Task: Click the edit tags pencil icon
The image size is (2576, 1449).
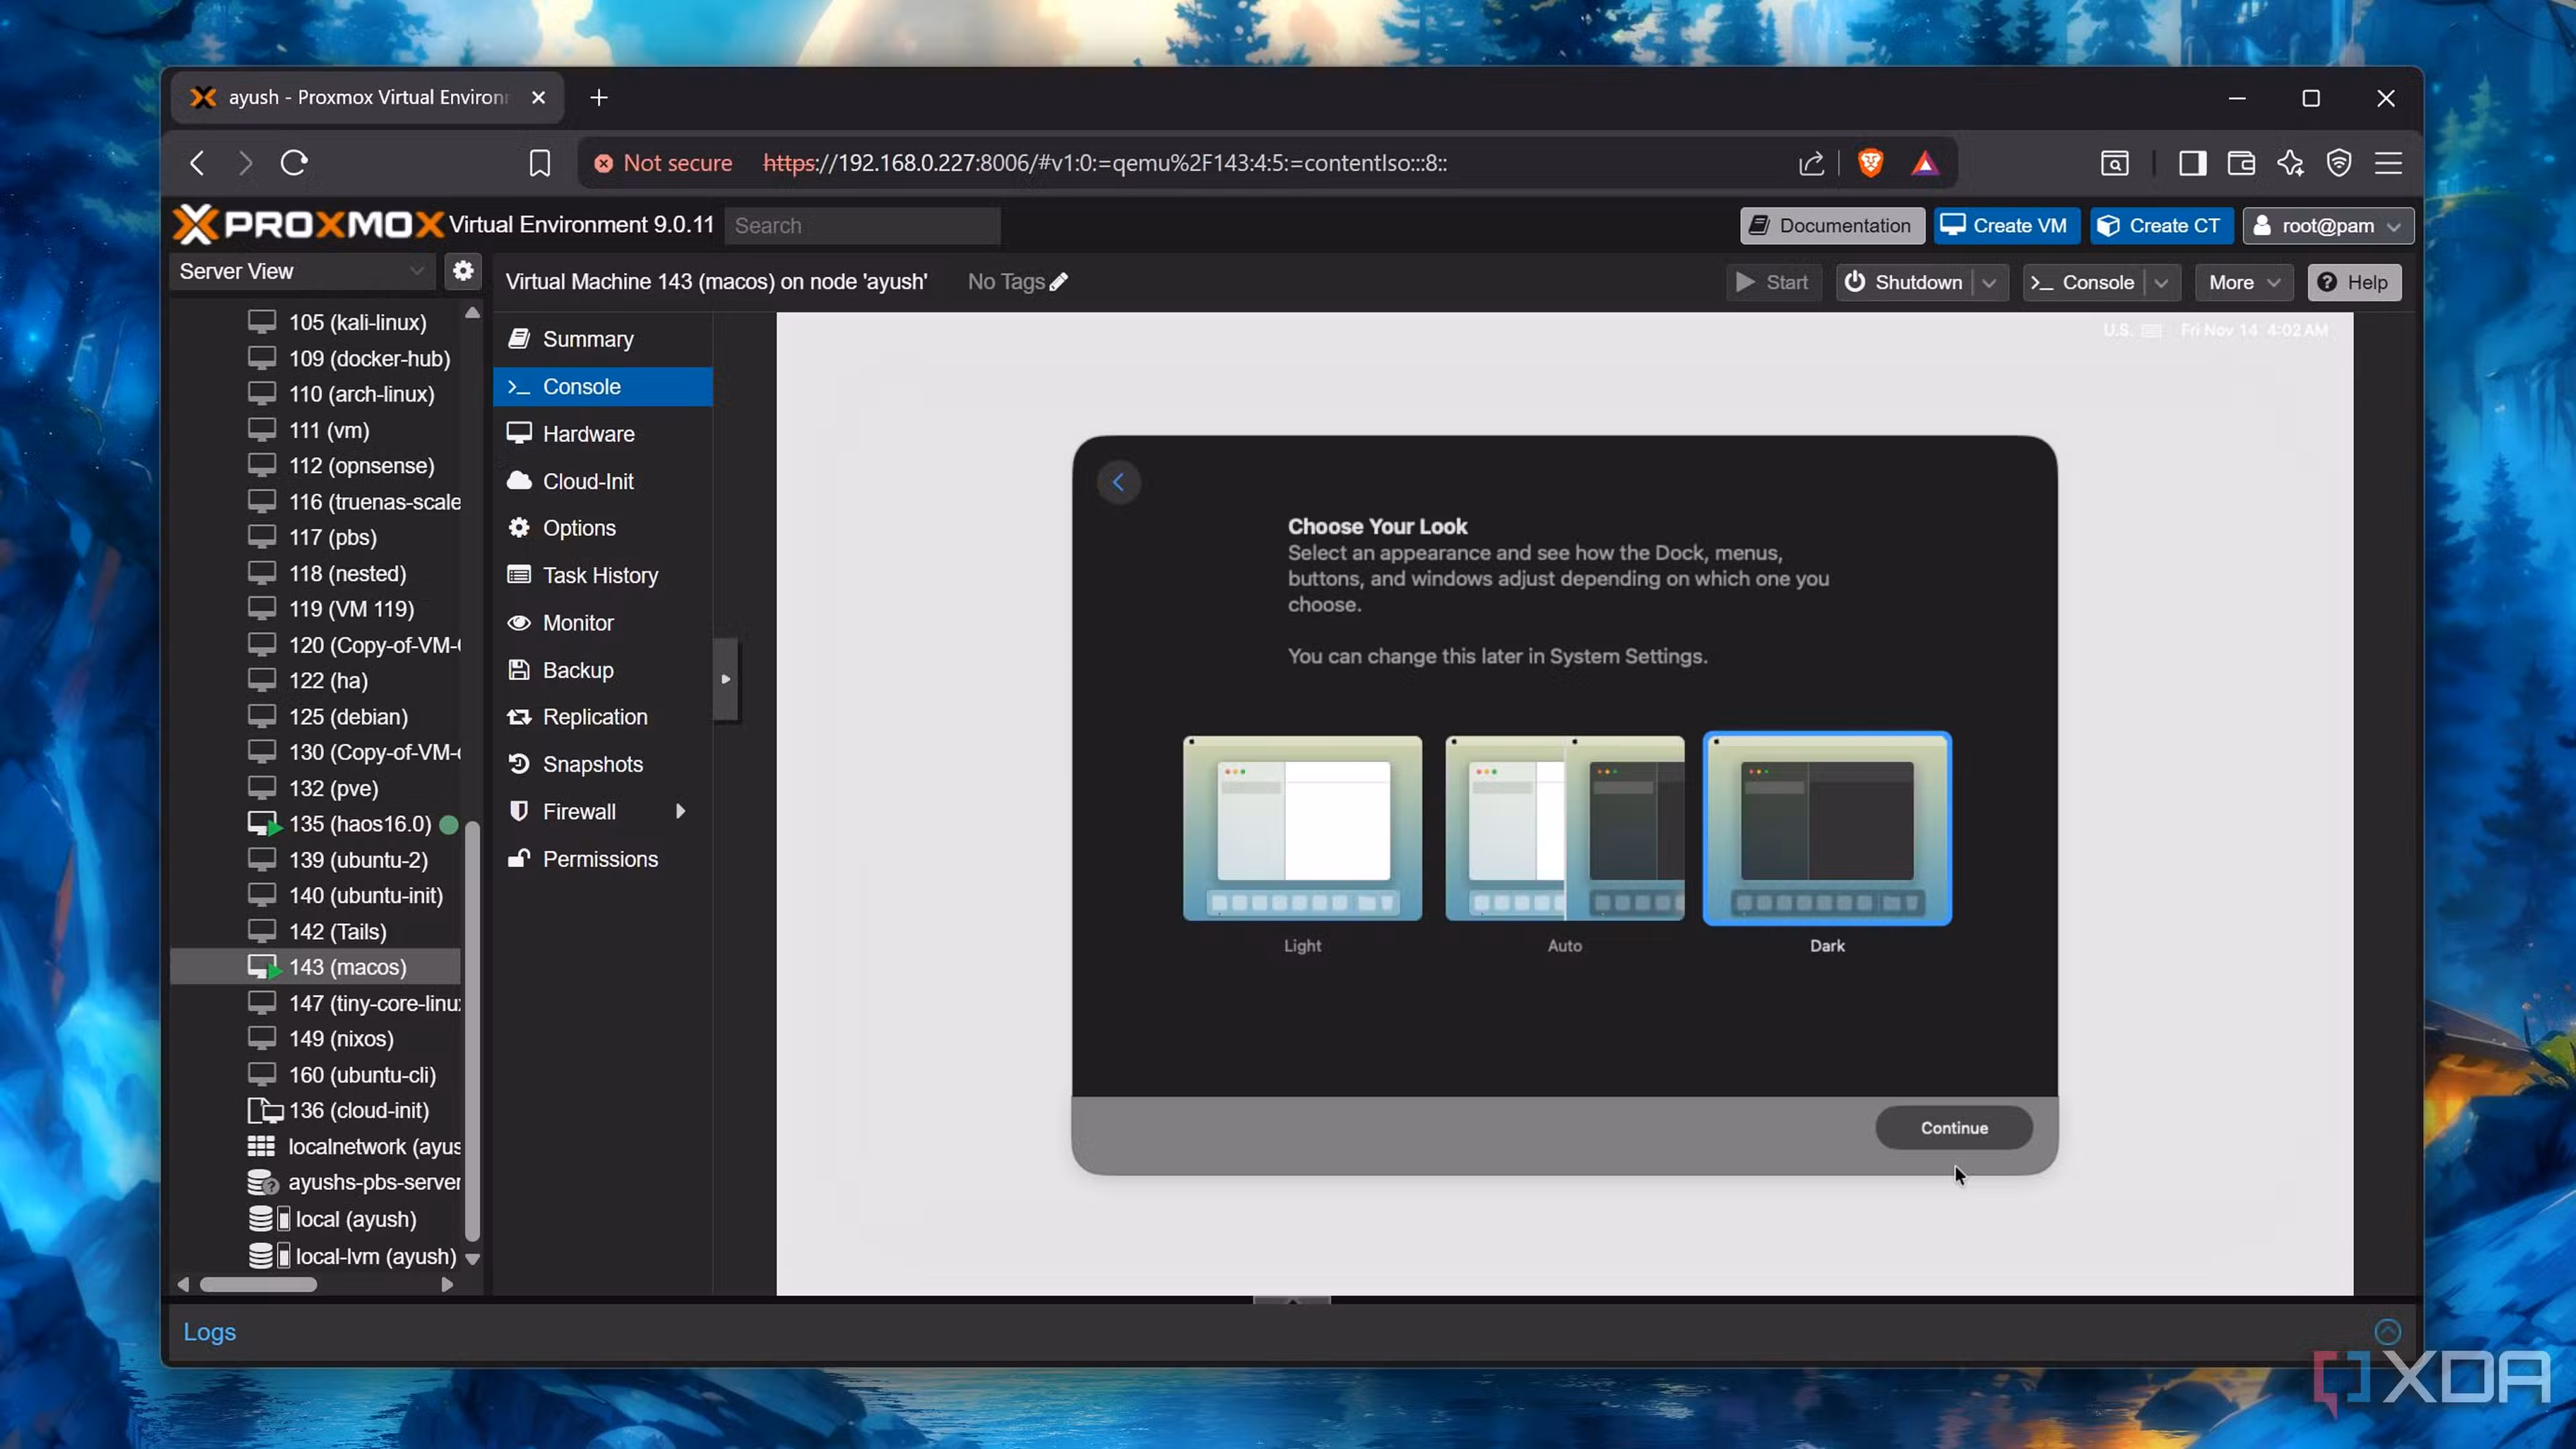Action: [1059, 282]
